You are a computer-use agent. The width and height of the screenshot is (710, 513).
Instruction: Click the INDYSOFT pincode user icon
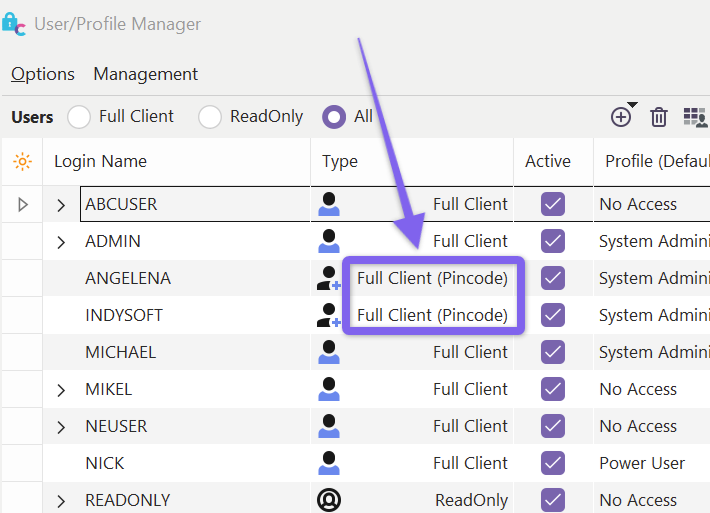[x=328, y=315]
